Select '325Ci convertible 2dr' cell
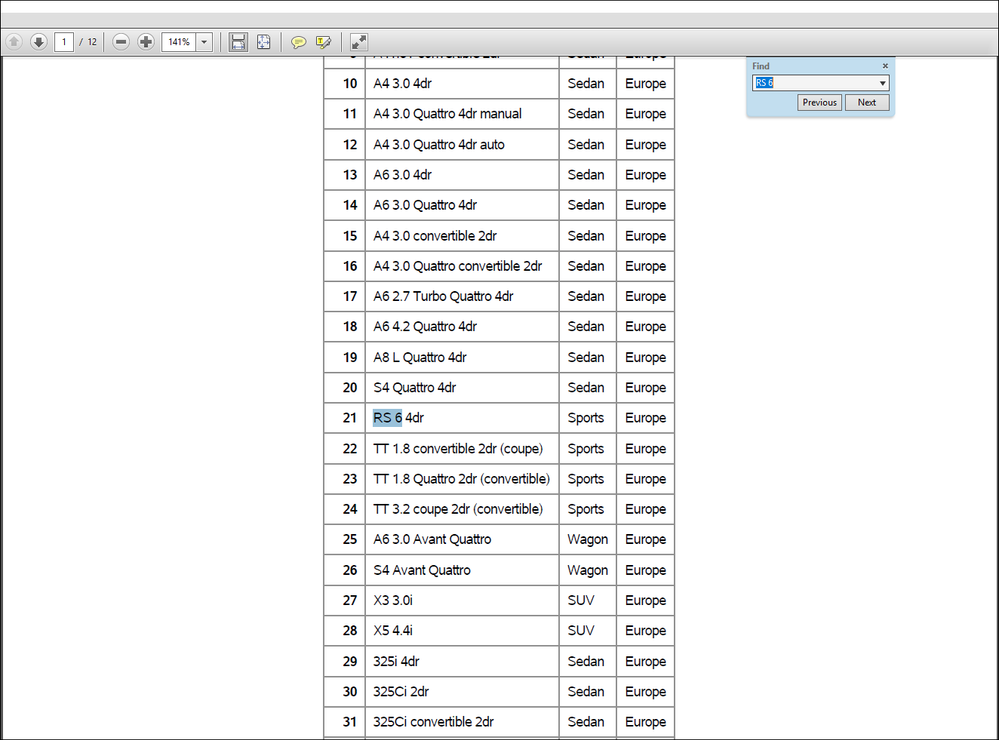The image size is (999, 740). pyautogui.click(x=462, y=722)
